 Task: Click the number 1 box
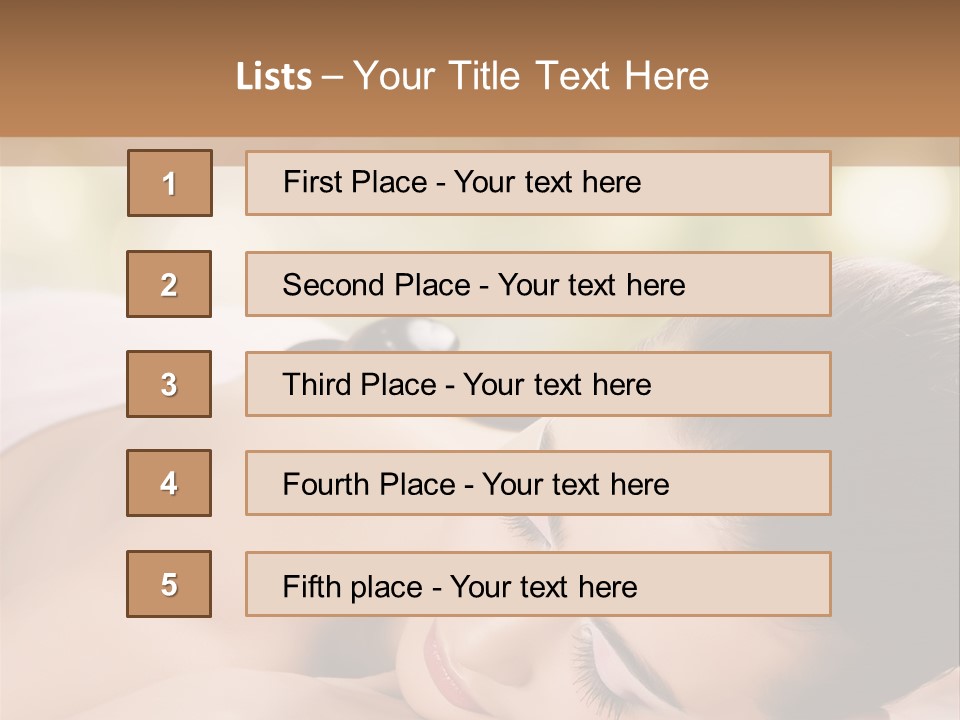click(x=170, y=183)
